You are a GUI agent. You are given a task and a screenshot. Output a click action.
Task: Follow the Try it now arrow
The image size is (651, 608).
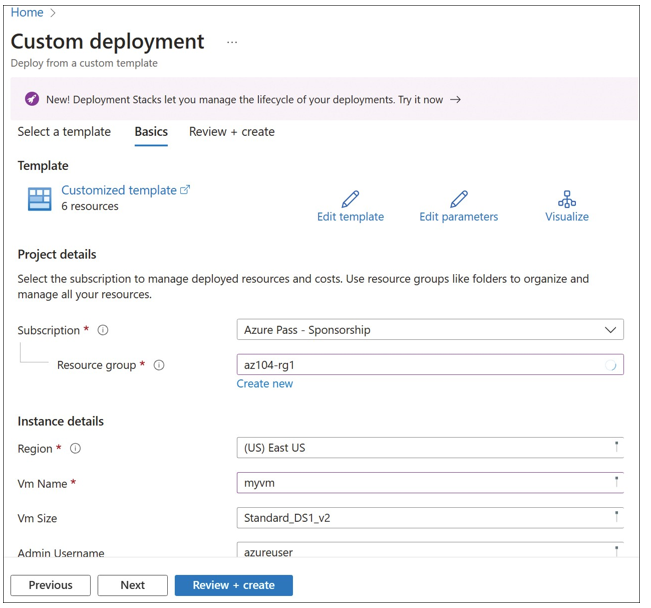(455, 100)
